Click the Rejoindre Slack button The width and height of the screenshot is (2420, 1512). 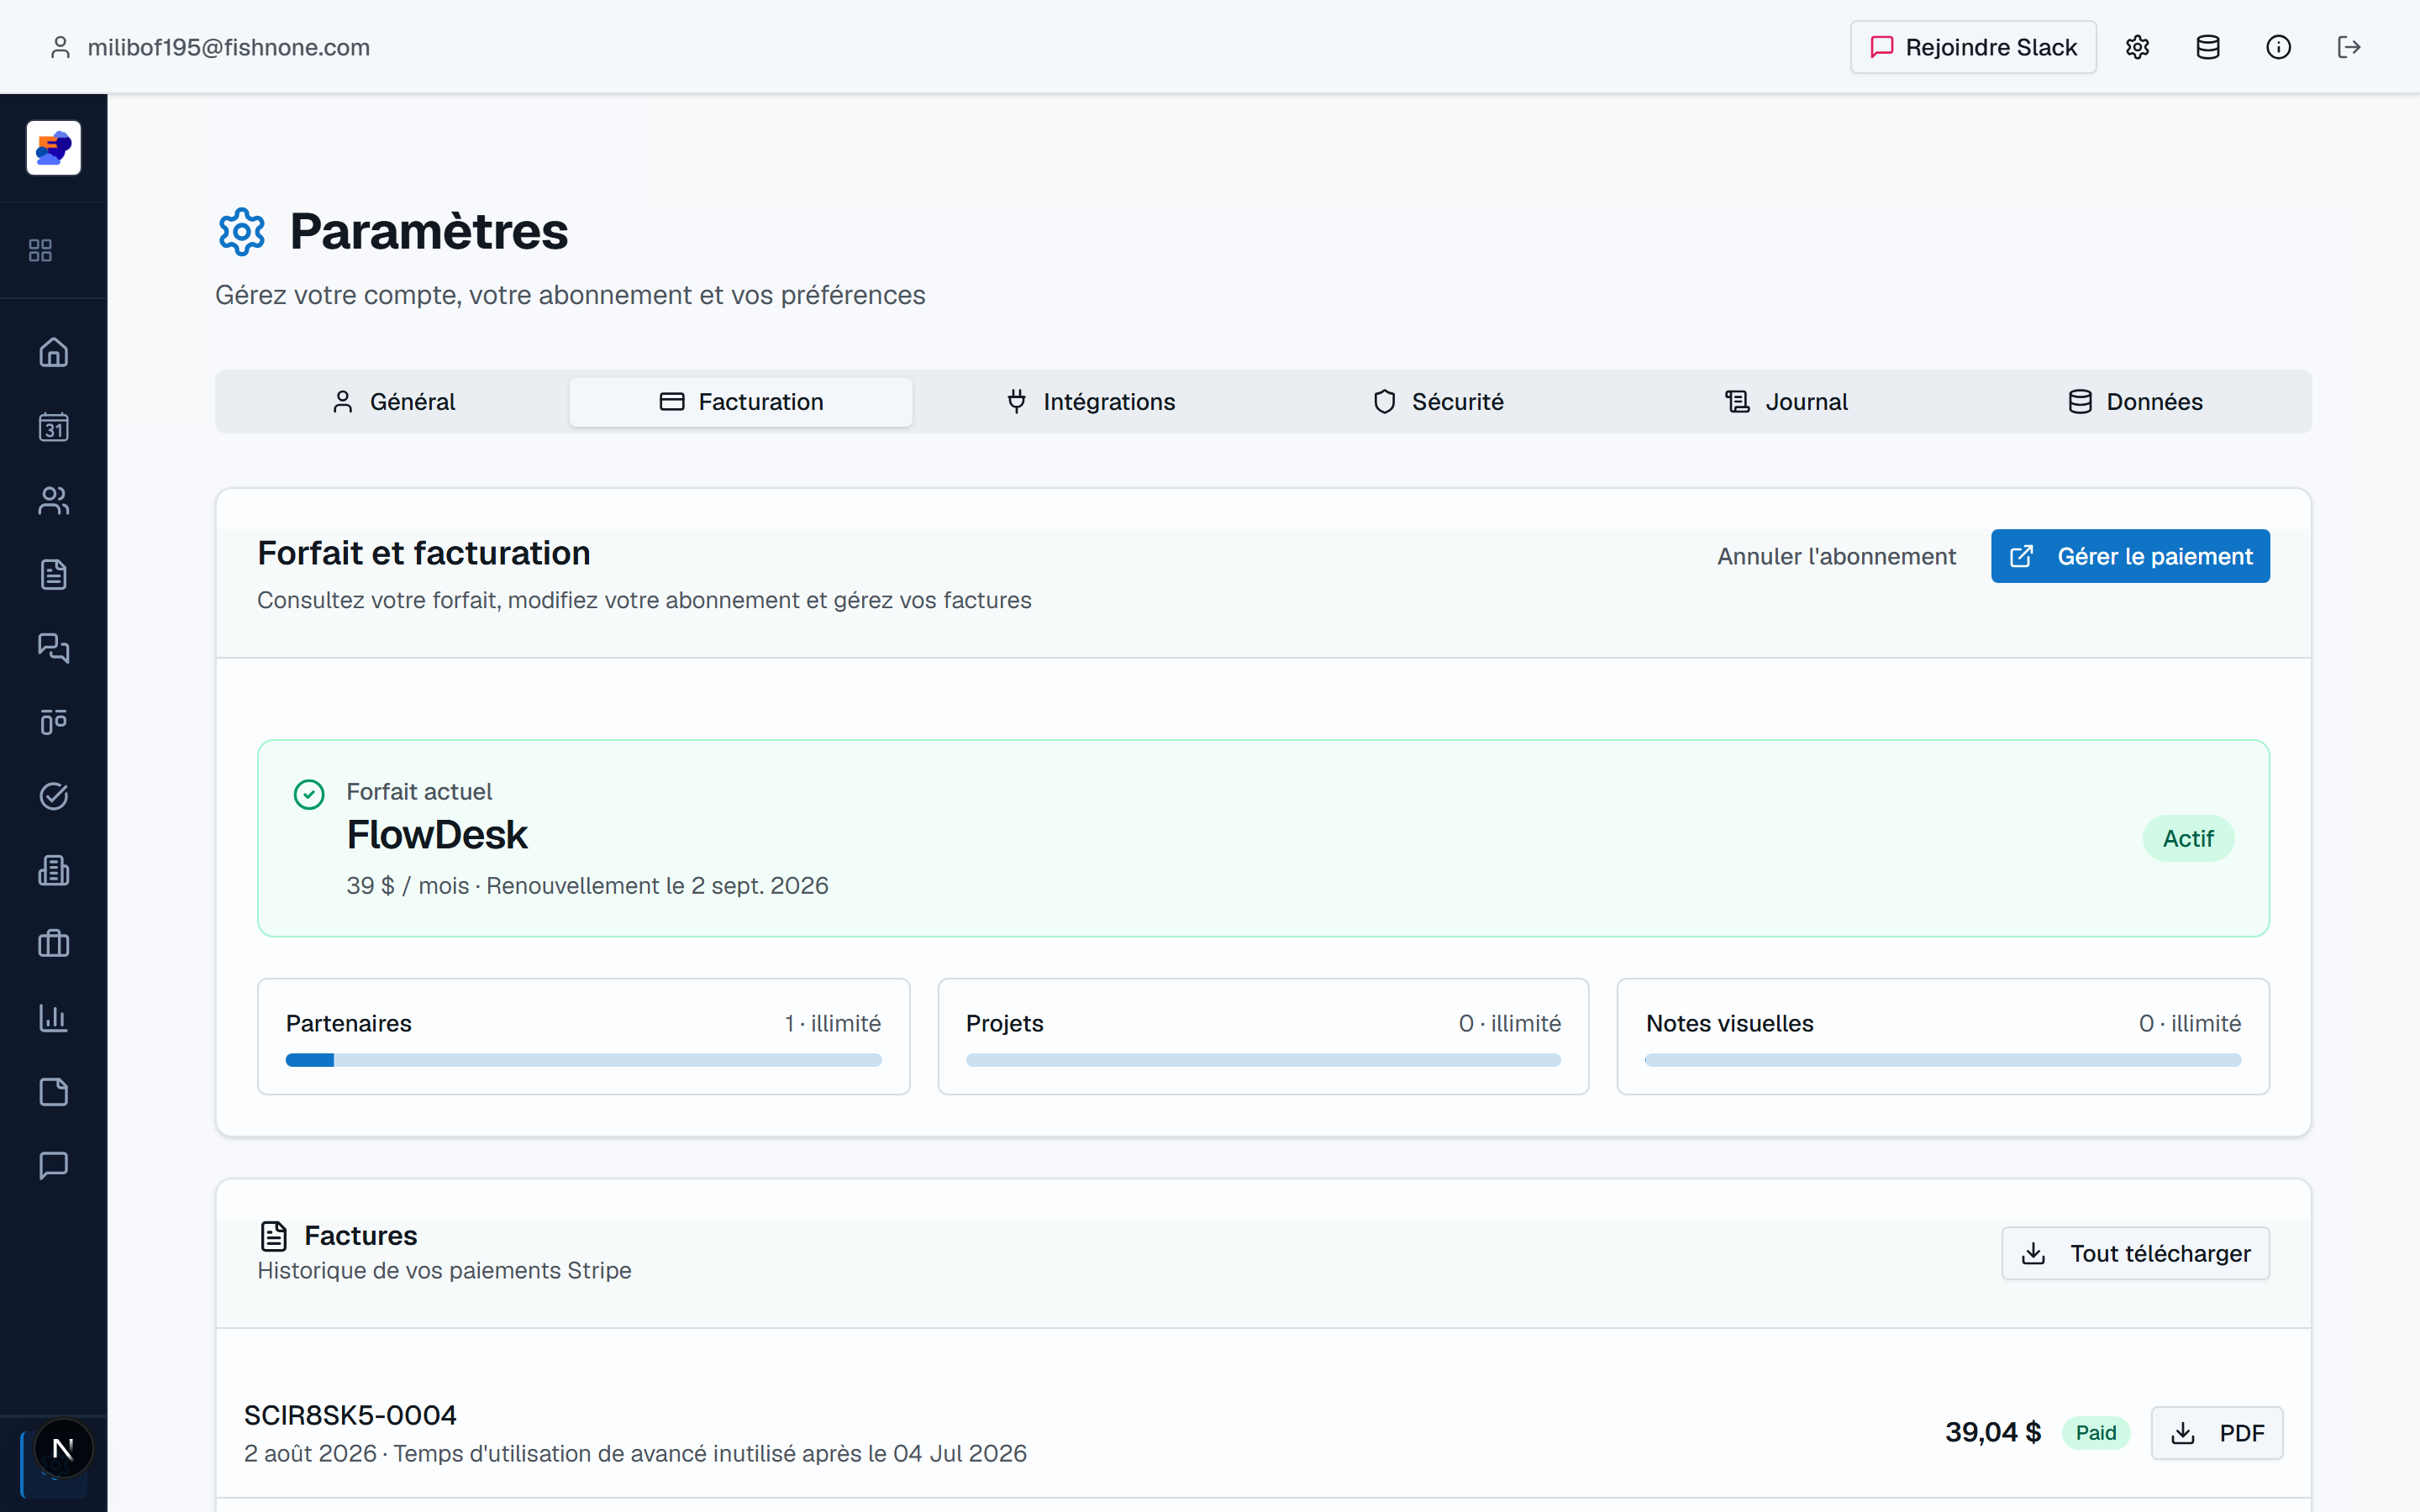(1973, 47)
